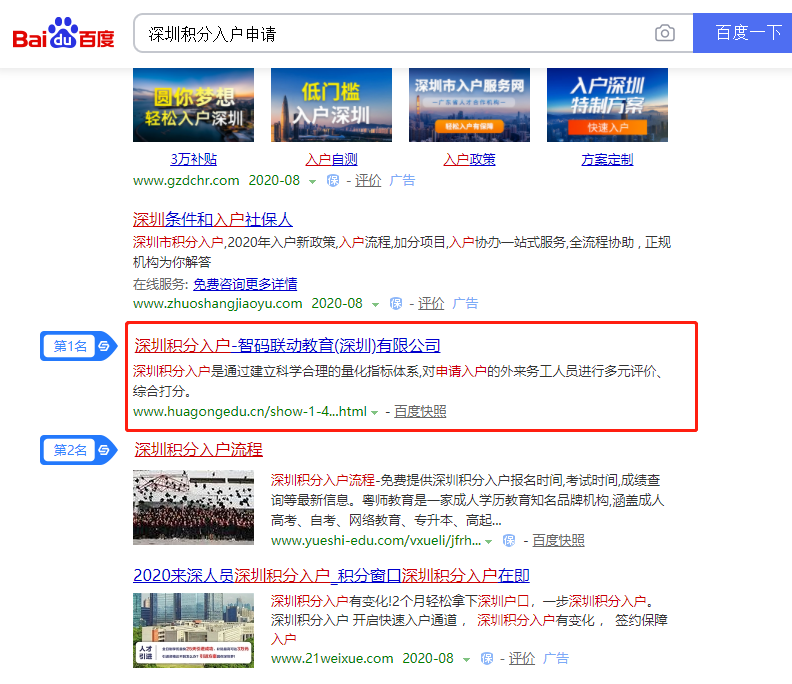Click the 保 badge beside zhuoshangjiaoyu.com
Image resolution: width=792 pixels, height=684 pixels.
click(x=396, y=303)
